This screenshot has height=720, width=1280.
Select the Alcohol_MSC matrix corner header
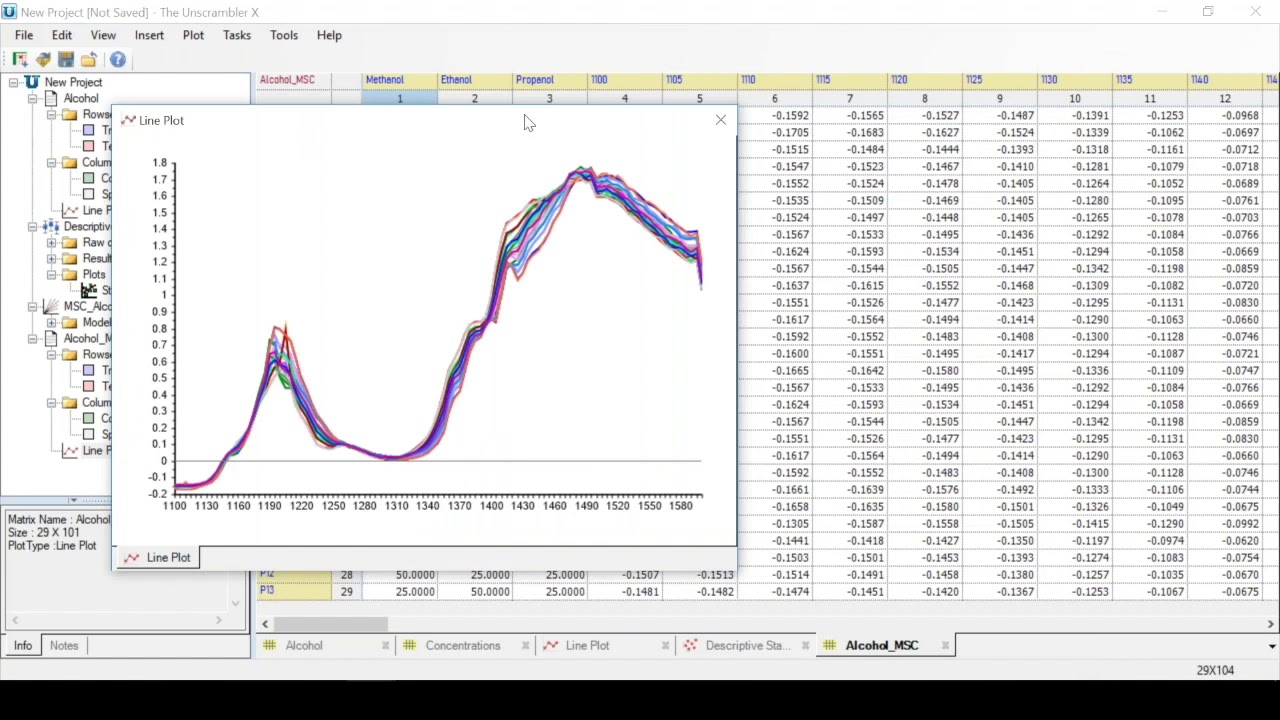pyautogui.click(x=295, y=80)
